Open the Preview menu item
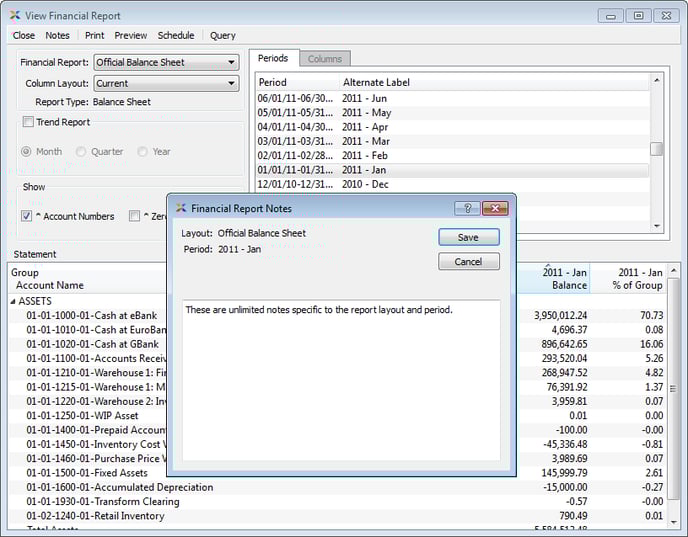 point(130,35)
